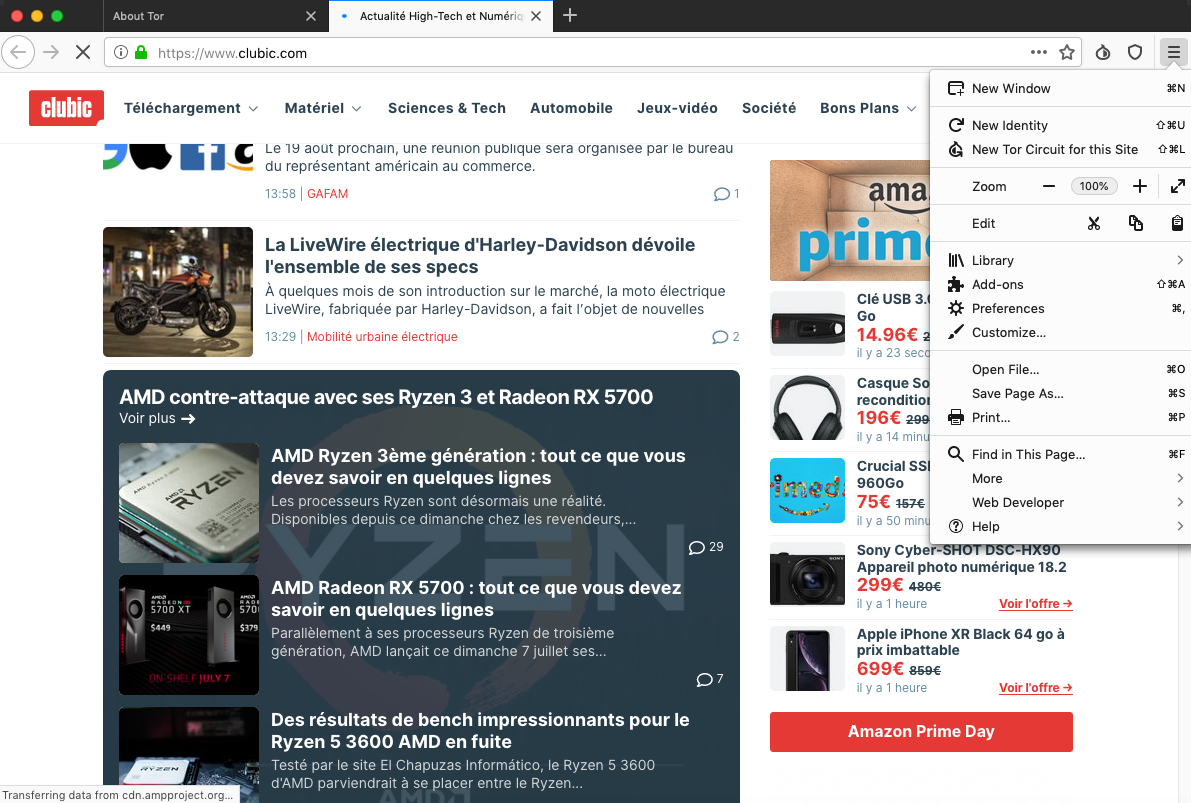Open the 7 comments on Radeon article
Image resolution: width=1191 pixels, height=803 pixels.
coord(709,678)
